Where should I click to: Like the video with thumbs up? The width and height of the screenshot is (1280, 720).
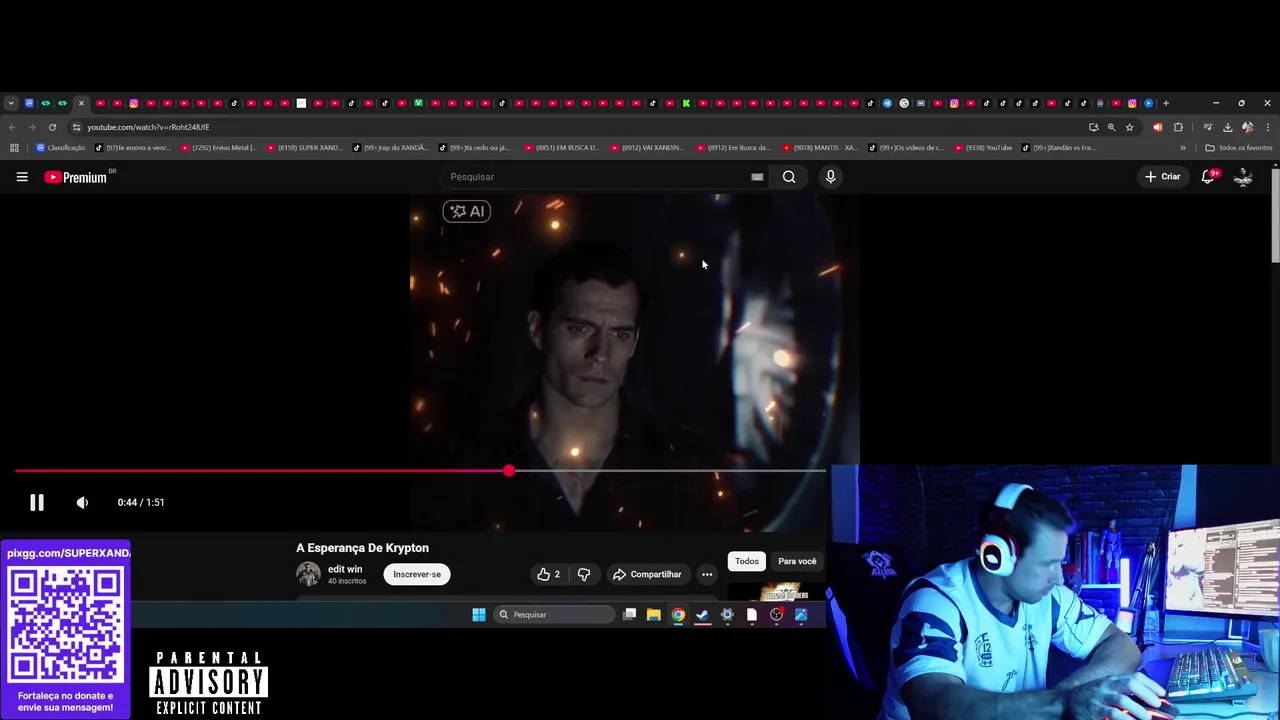pyautogui.click(x=548, y=574)
